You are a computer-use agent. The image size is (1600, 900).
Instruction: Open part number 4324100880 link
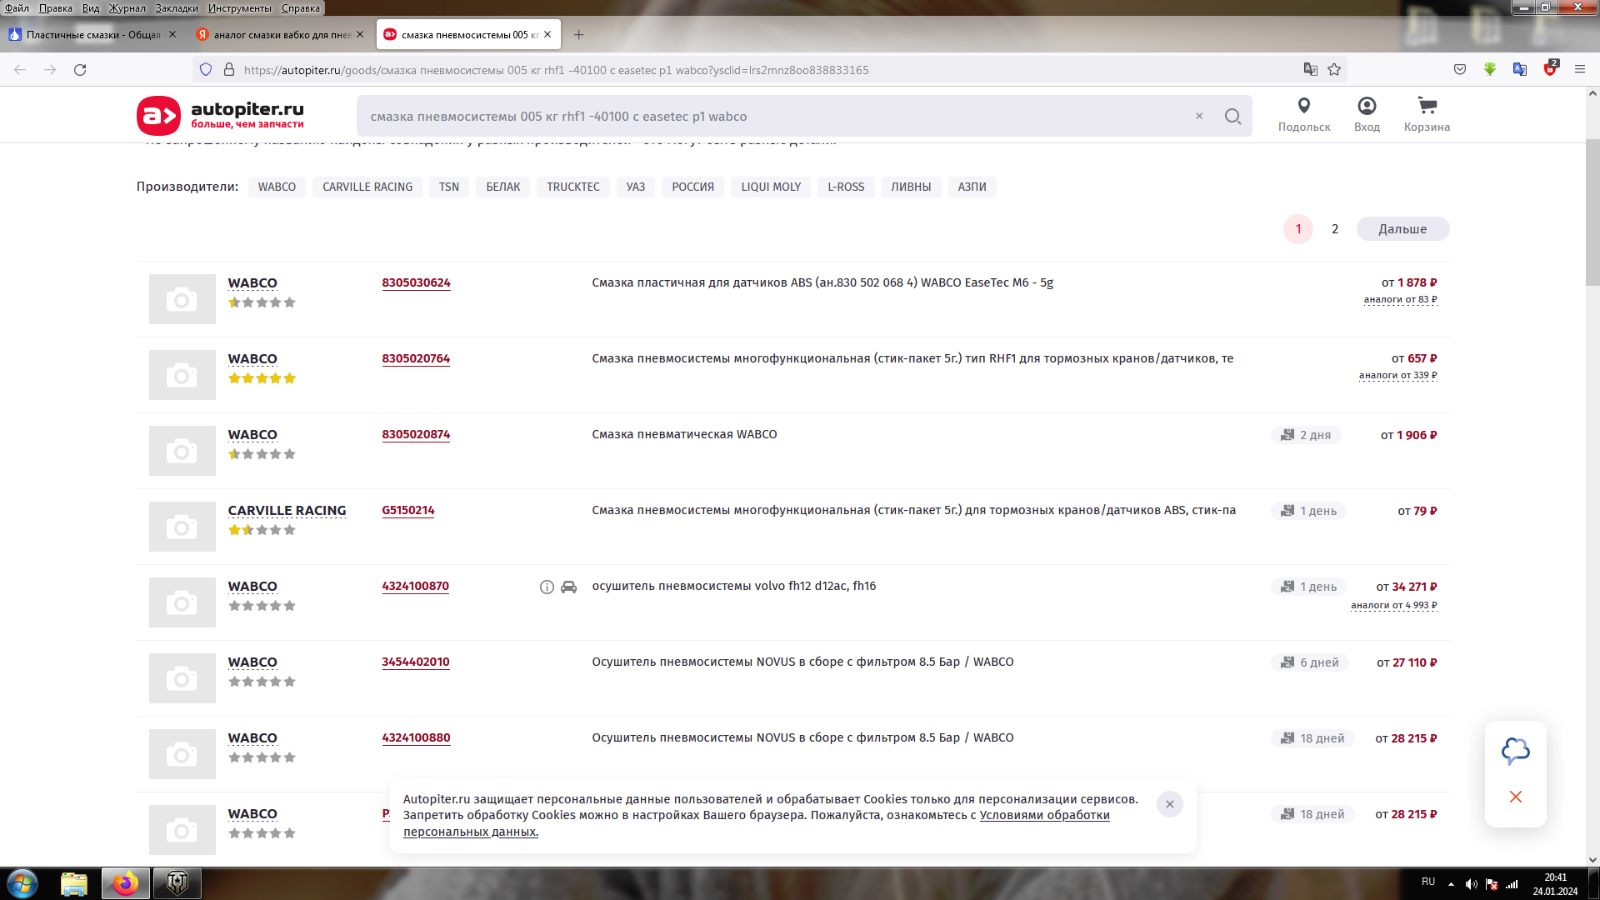416,738
